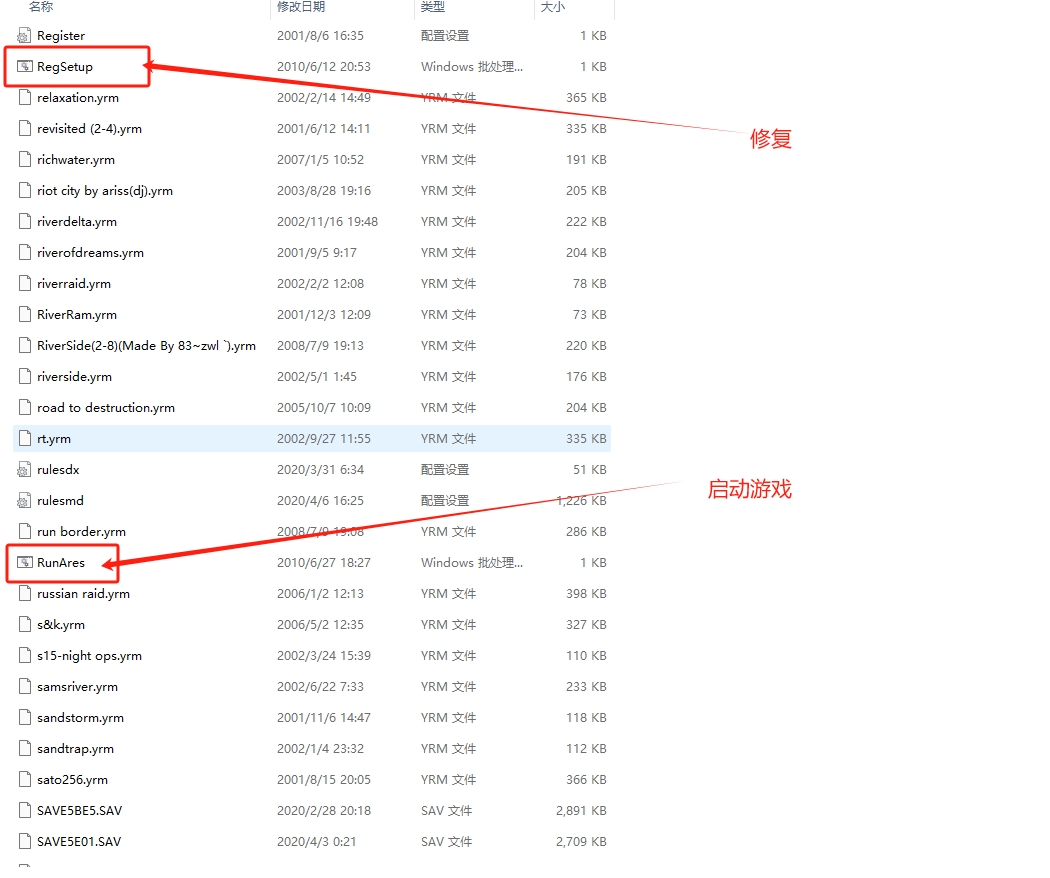
Task: Click the riot city by ariss(dj).yrm icon
Action: (x=25, y=191)
